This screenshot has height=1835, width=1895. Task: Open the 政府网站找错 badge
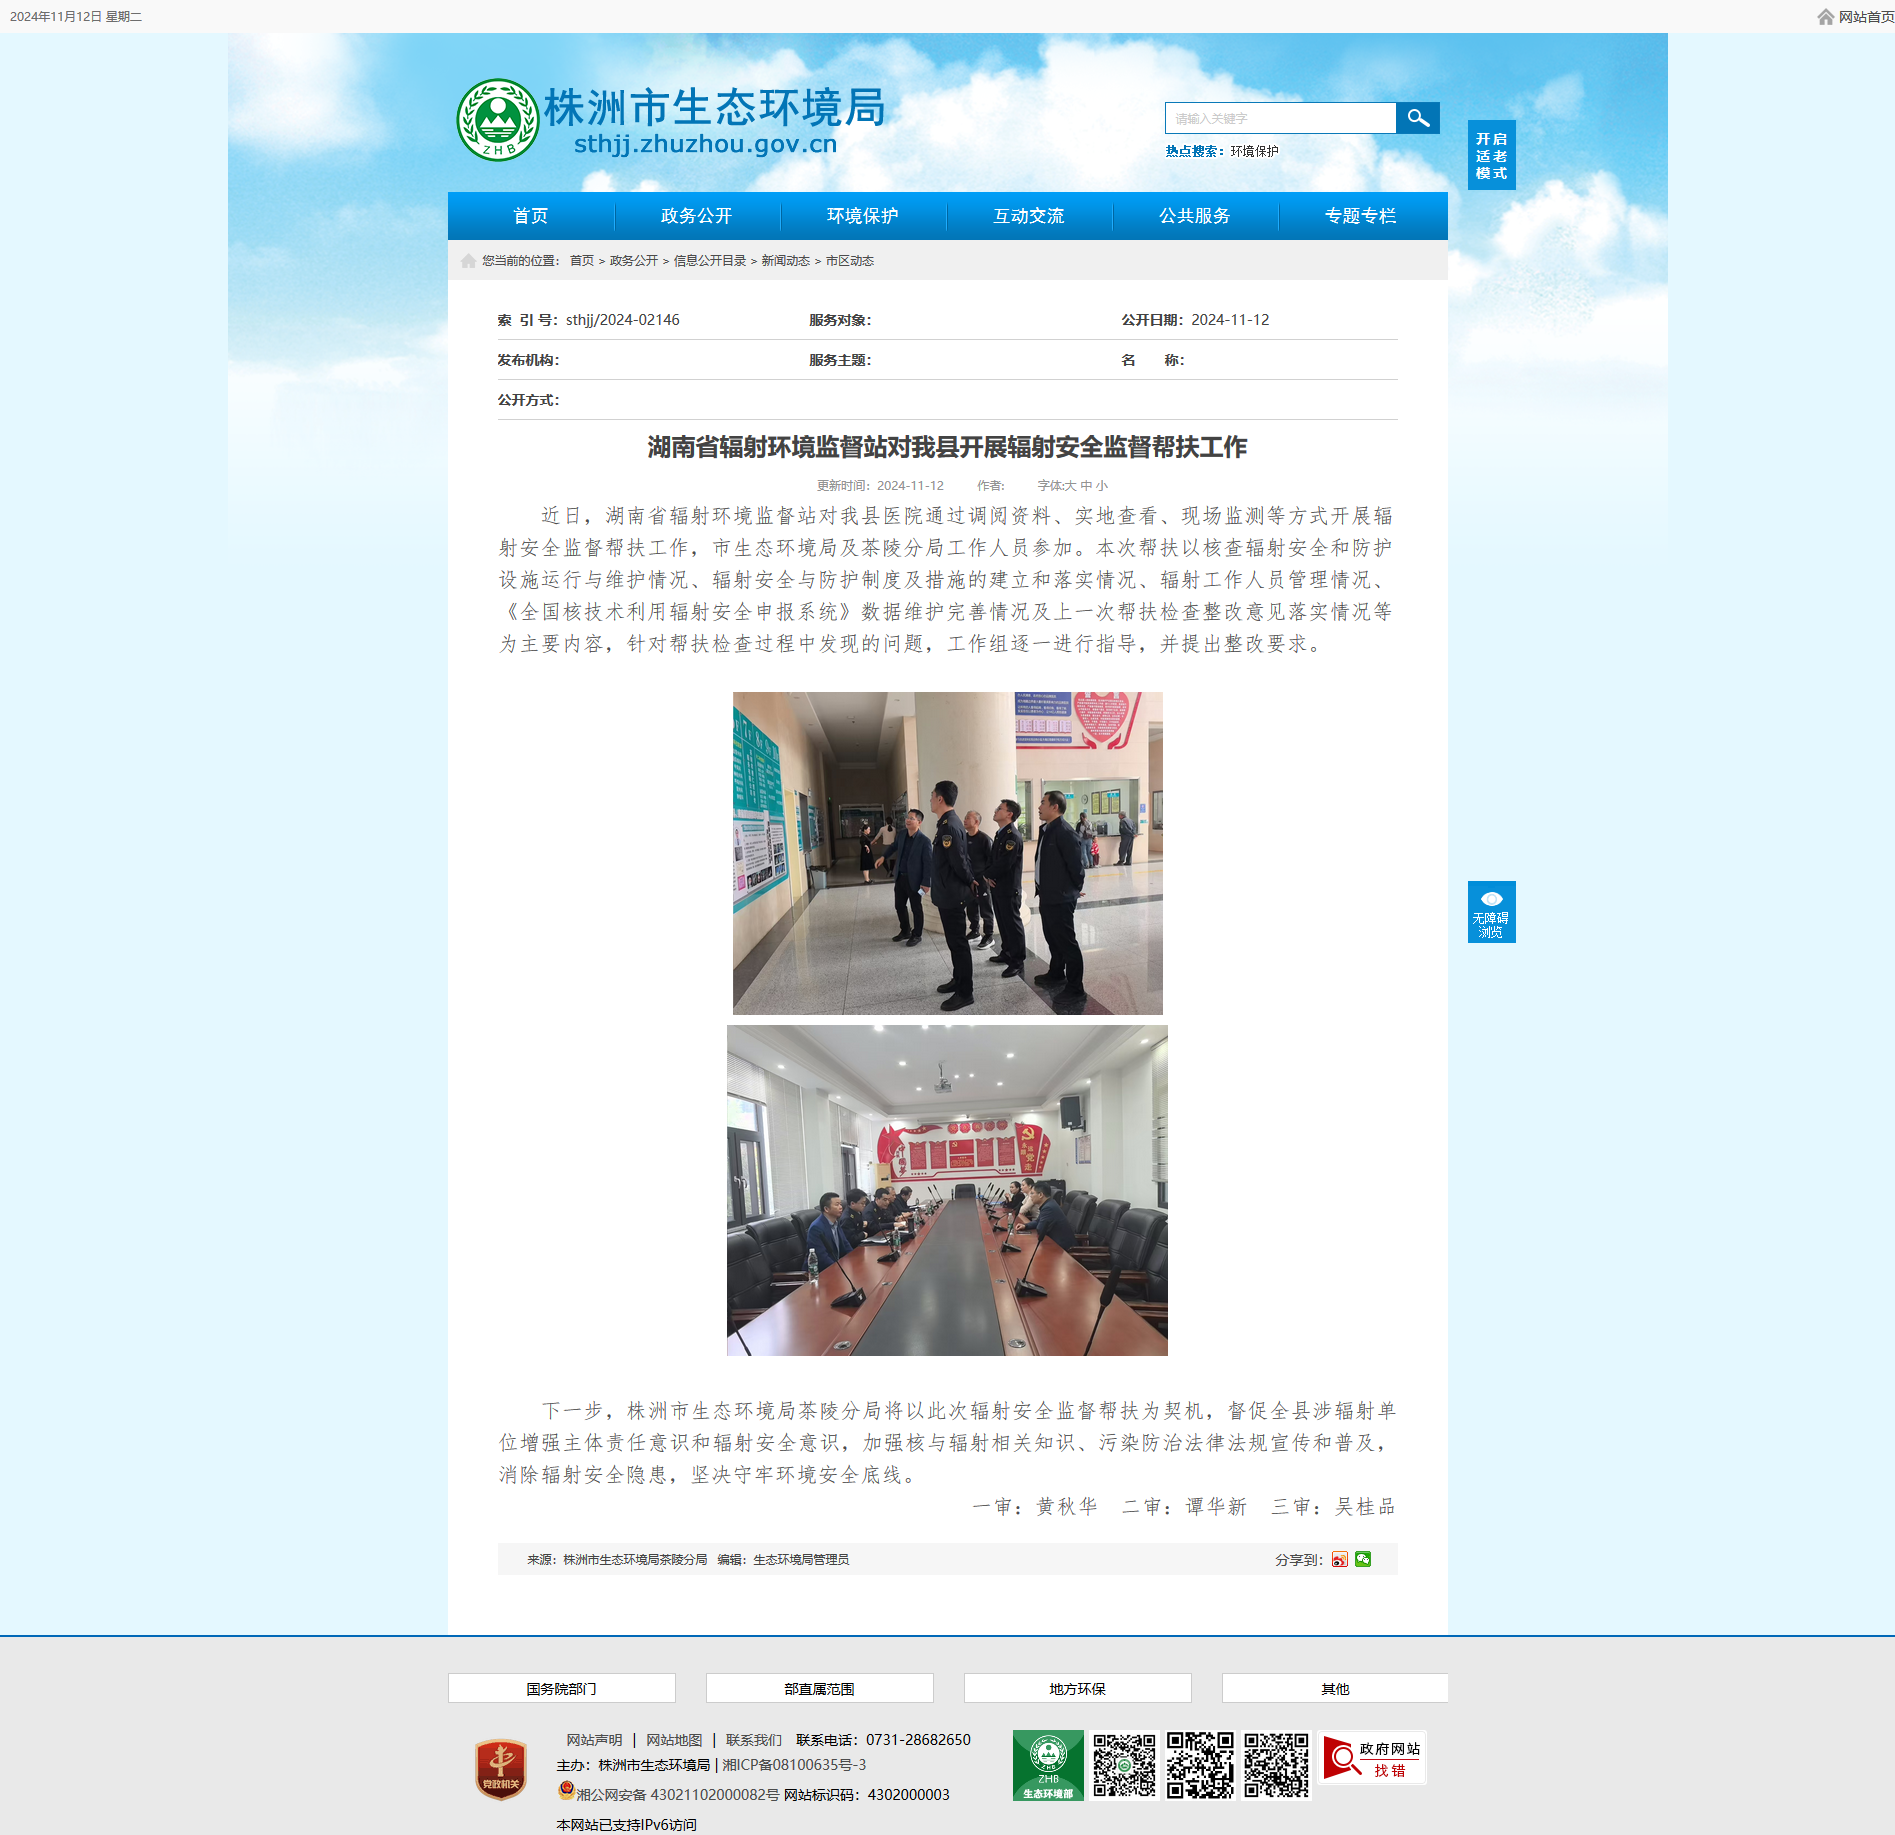pyautogui.click(x=1372, y=1758)
